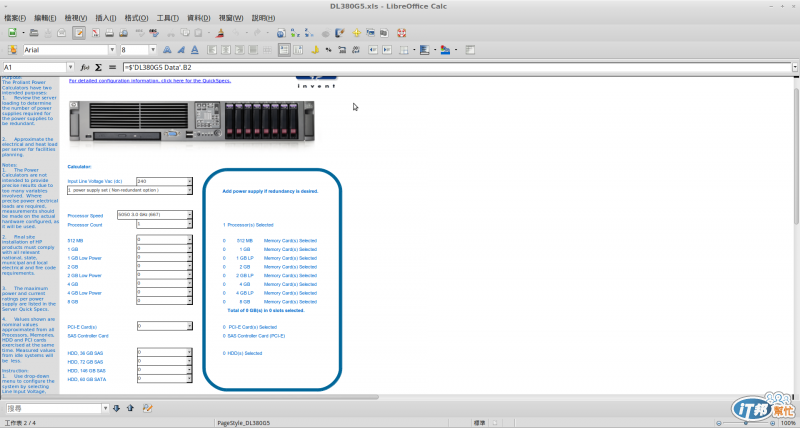
Task: Click the formula input field
Action: pyautogui.click(x=457, y=67)
